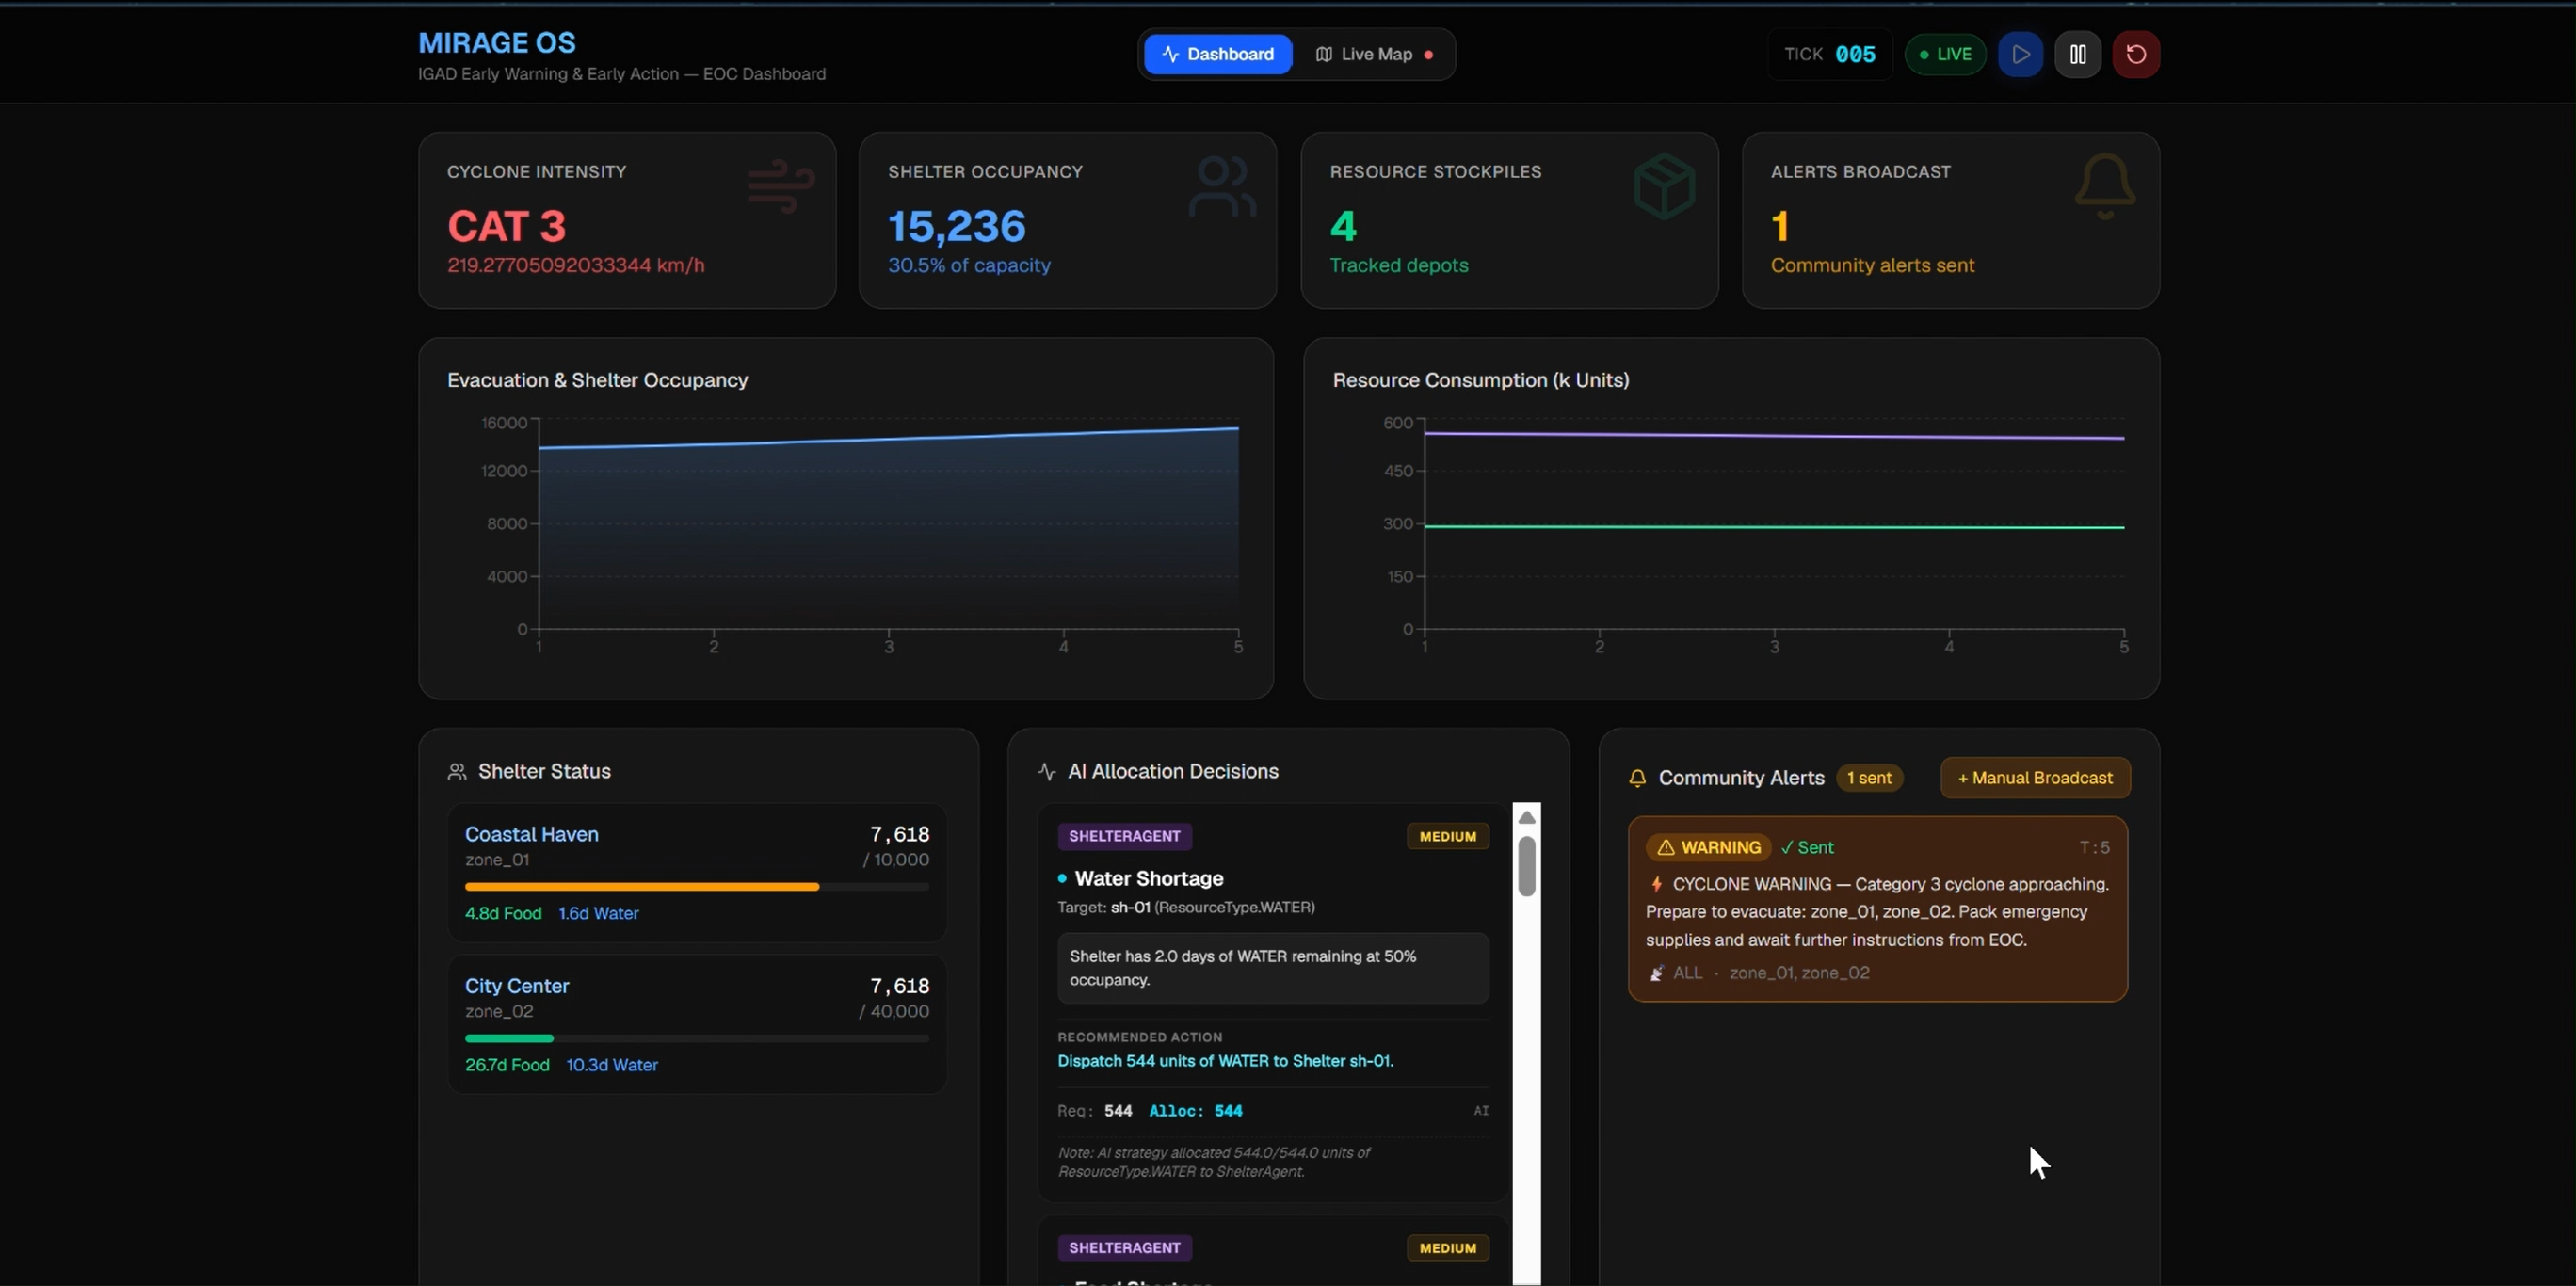Click the scroll up arrow in allocation list
The image size is (2576, 1286).
(1526, 818)
